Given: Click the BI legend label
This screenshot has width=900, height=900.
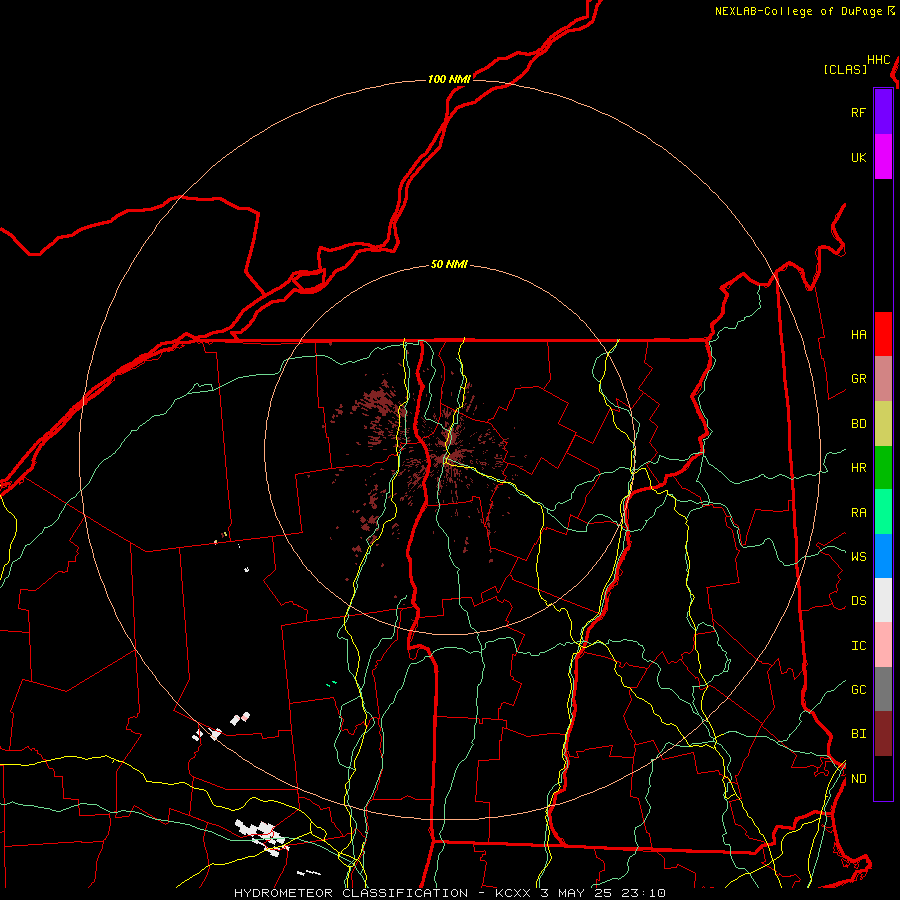Looking at the screenshot, I should [x=858, y=734].
